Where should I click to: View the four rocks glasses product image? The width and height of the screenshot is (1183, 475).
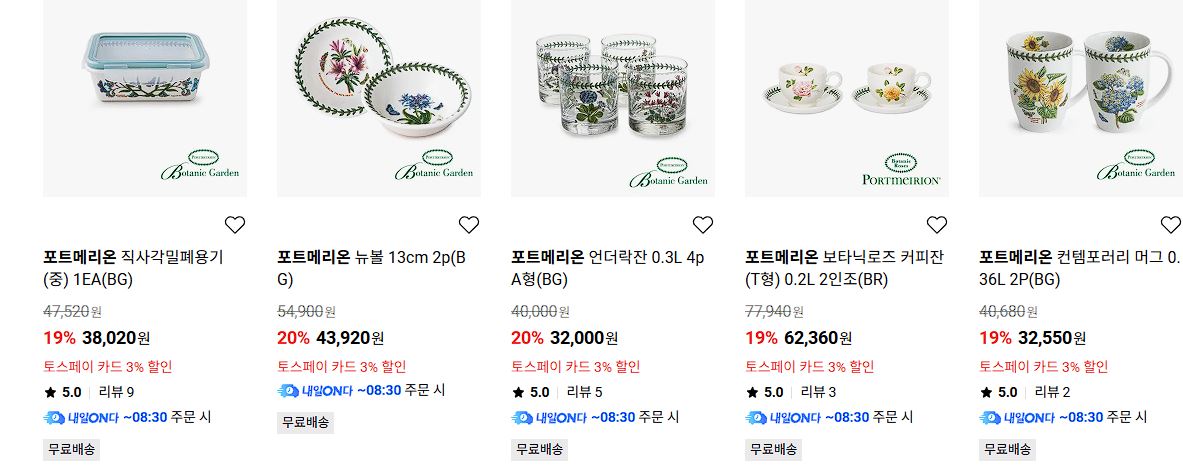click(x=613, y=98)
